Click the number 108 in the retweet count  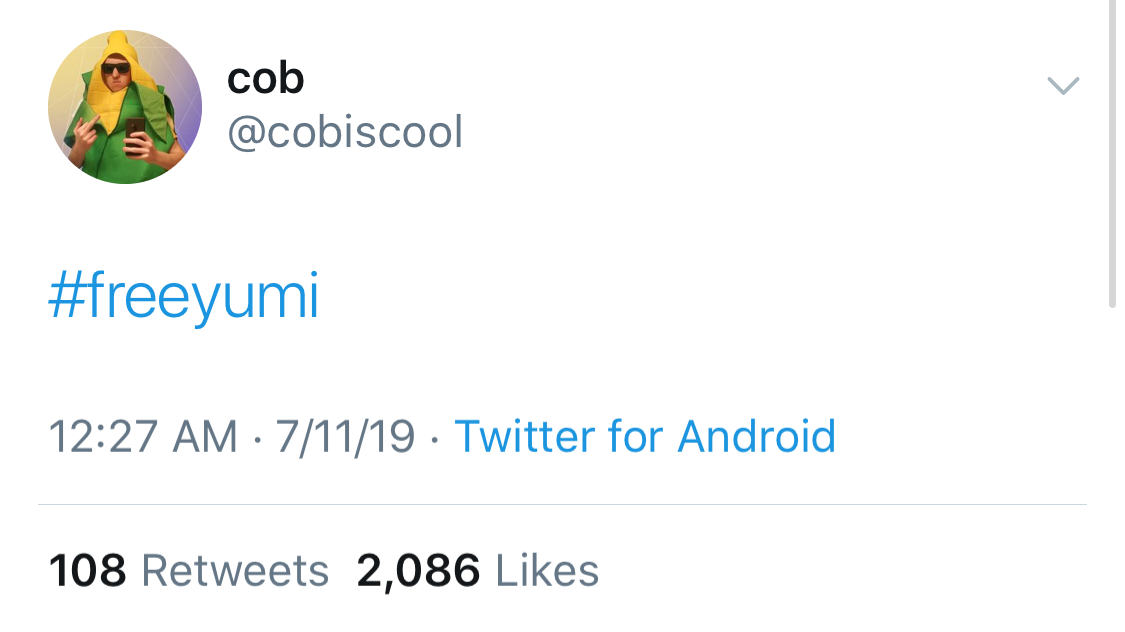pyautogui.click(x=87, y=571)
